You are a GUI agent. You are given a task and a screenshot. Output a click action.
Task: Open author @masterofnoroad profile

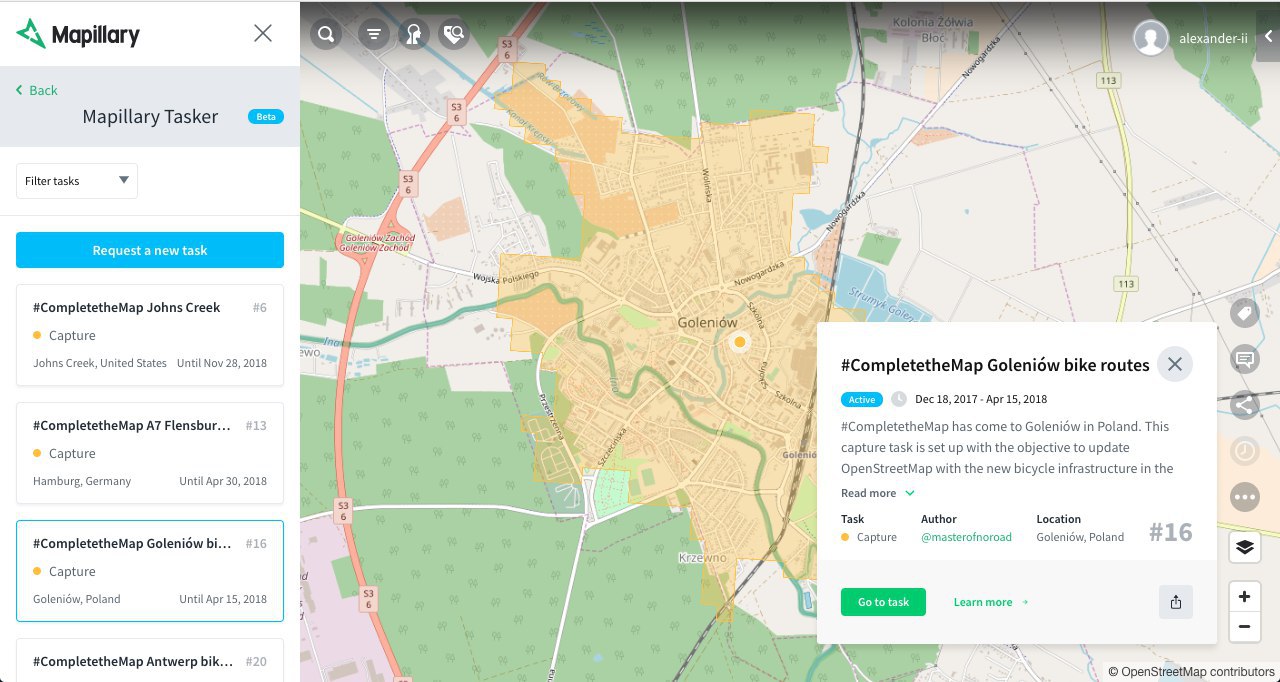coord(966,537)
